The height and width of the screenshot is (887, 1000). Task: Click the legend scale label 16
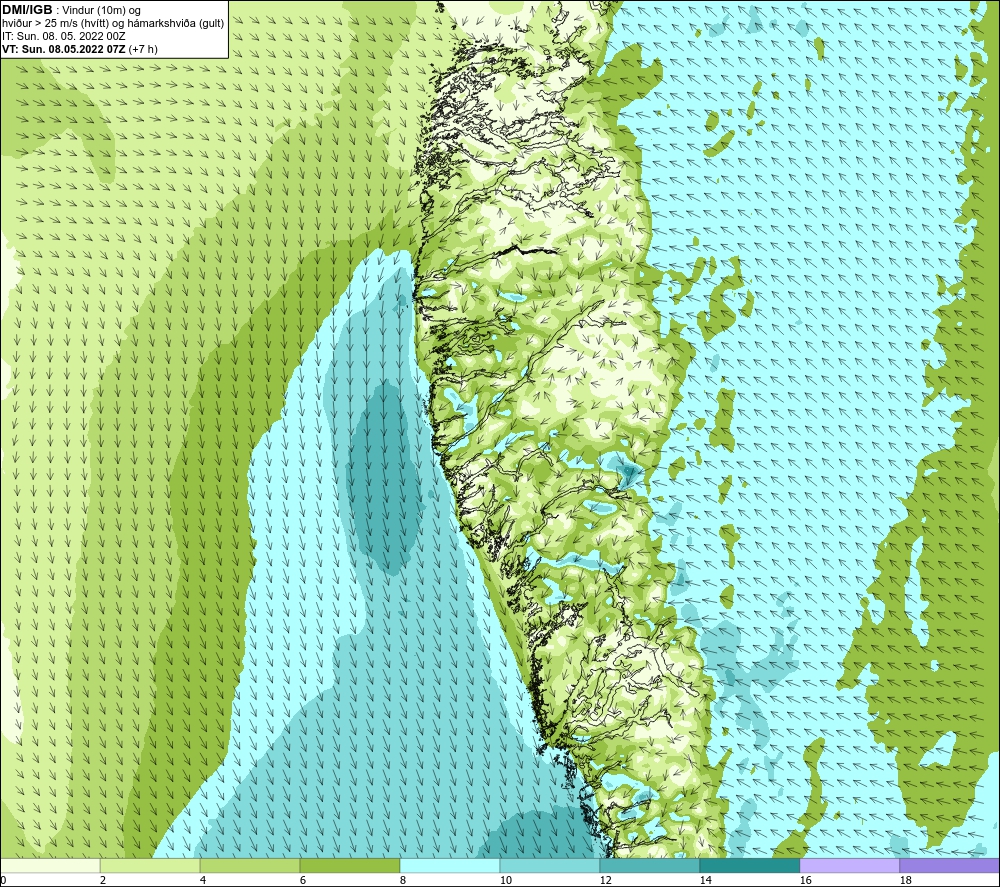click(805, 880)
